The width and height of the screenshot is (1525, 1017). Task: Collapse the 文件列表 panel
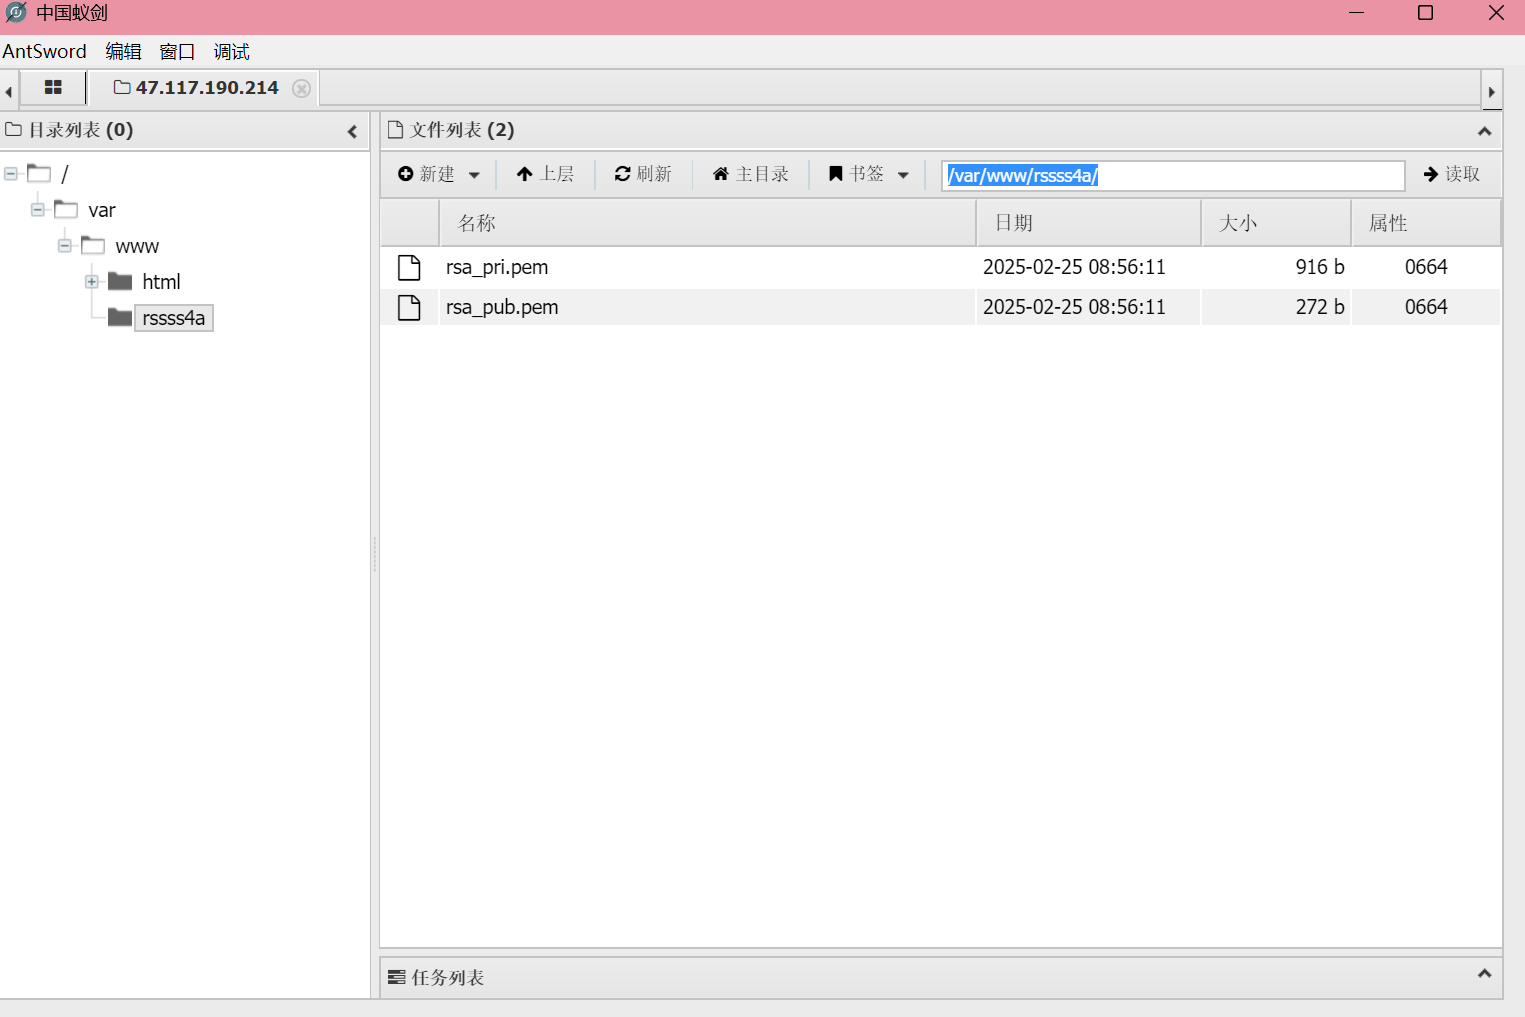pos(1484,131)
